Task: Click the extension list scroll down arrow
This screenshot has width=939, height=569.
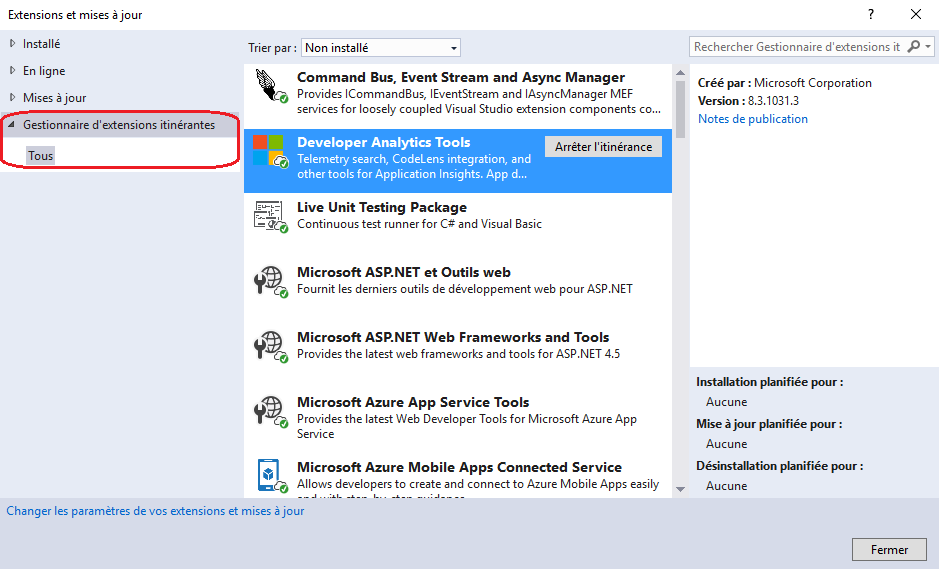Action: coord(680,489)
